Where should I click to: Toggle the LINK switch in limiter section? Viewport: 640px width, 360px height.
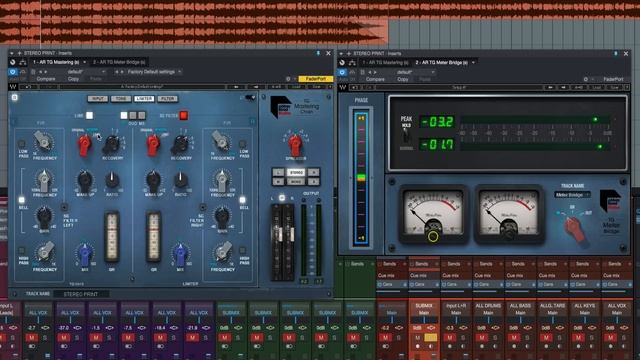point(89,116)
